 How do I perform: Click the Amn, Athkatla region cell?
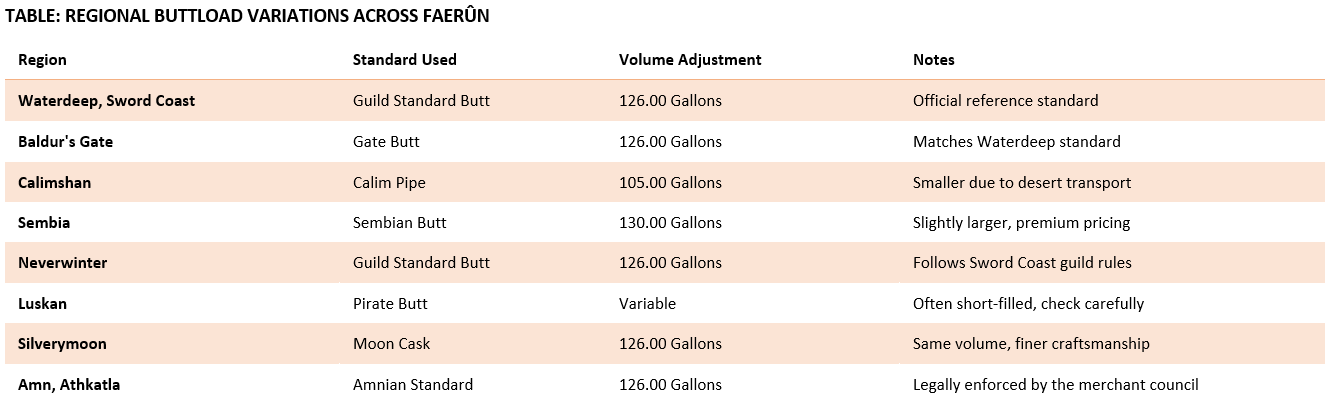(x=67, y=385)
